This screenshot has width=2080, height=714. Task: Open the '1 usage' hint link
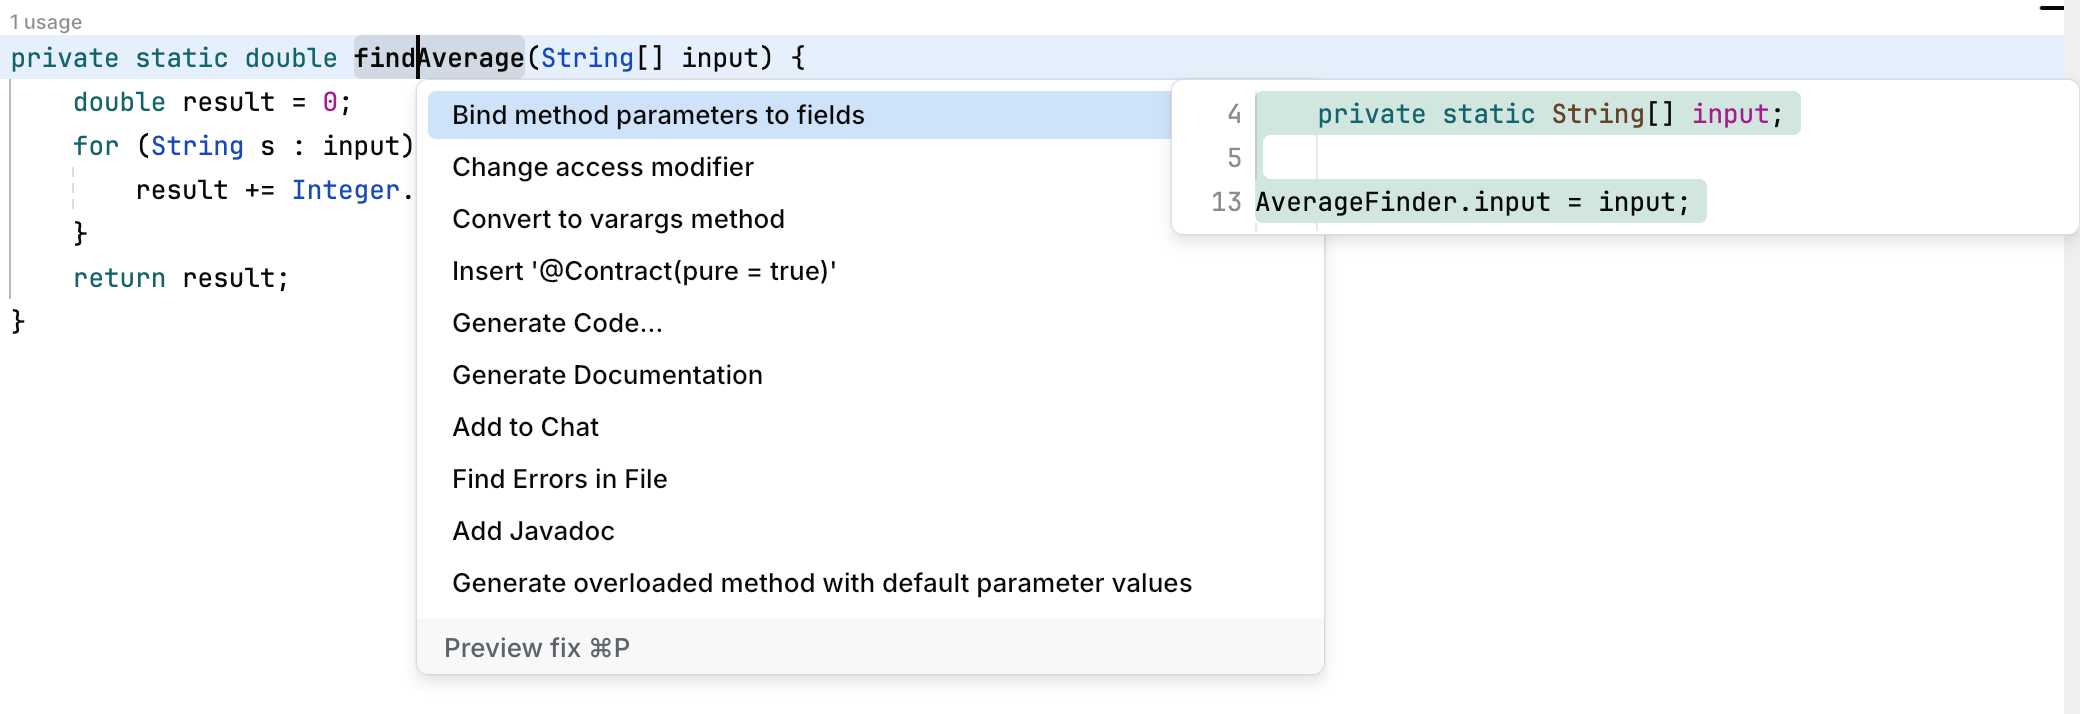pos(46,21)
